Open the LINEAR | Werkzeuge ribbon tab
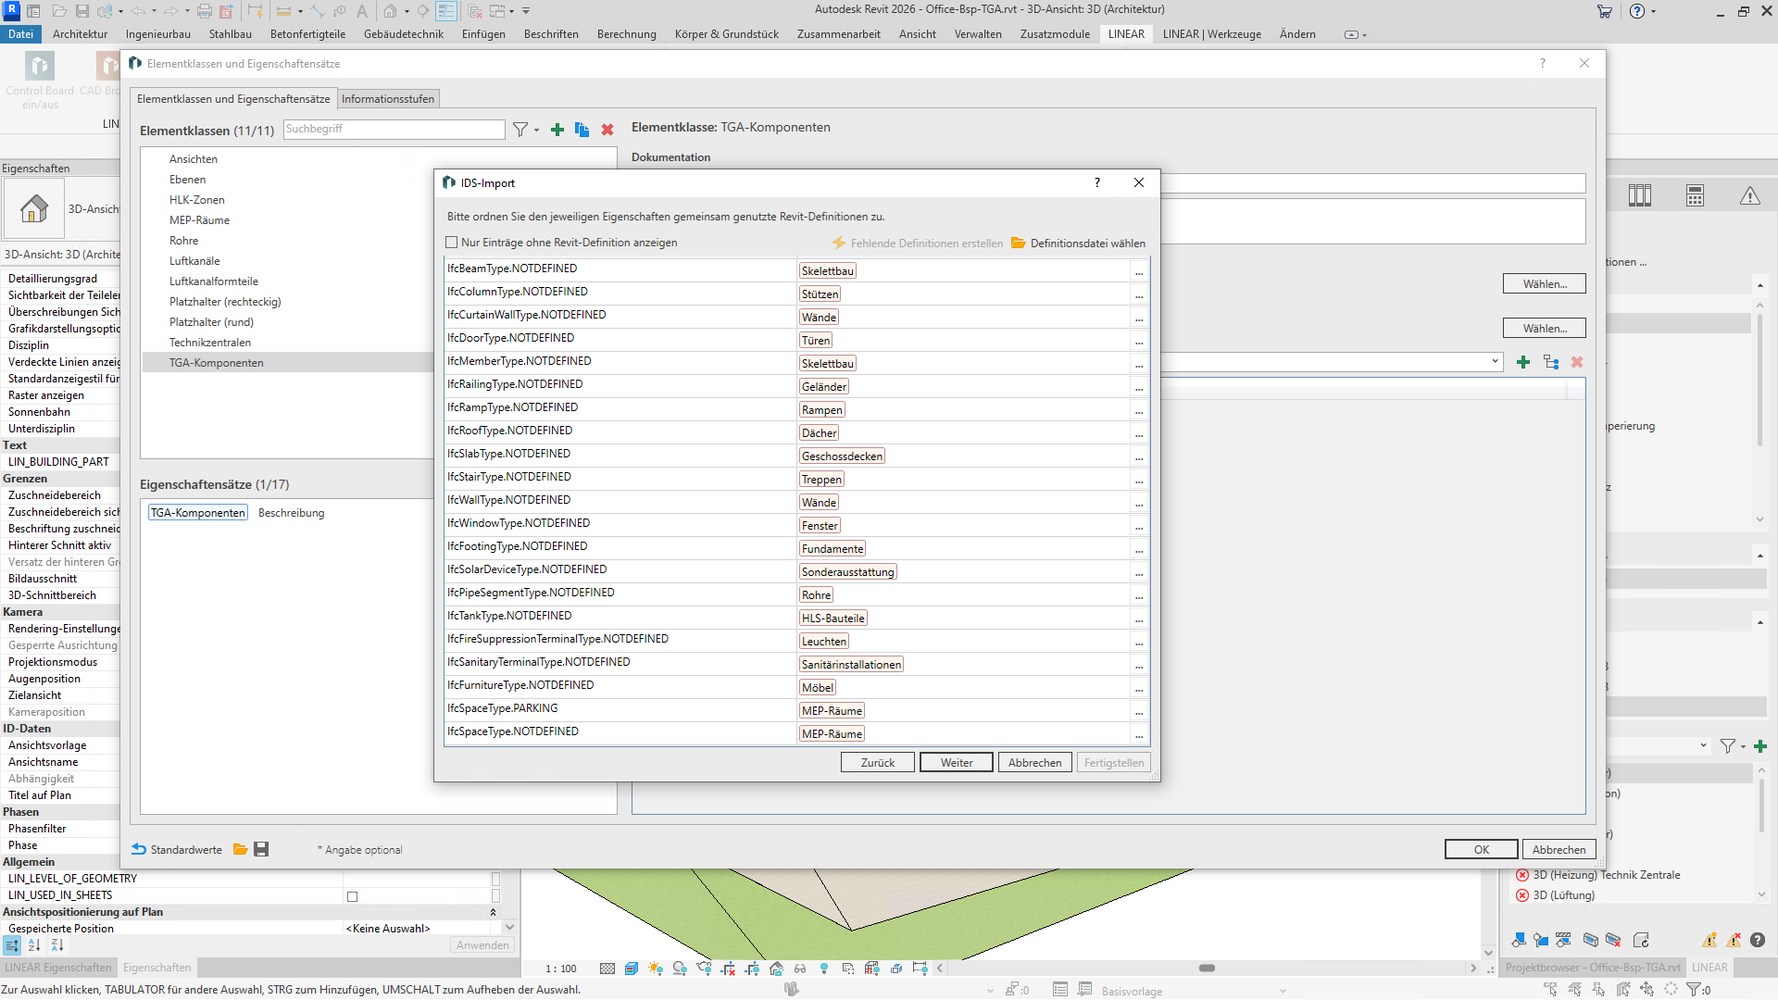 click(x=1212, y=34)
